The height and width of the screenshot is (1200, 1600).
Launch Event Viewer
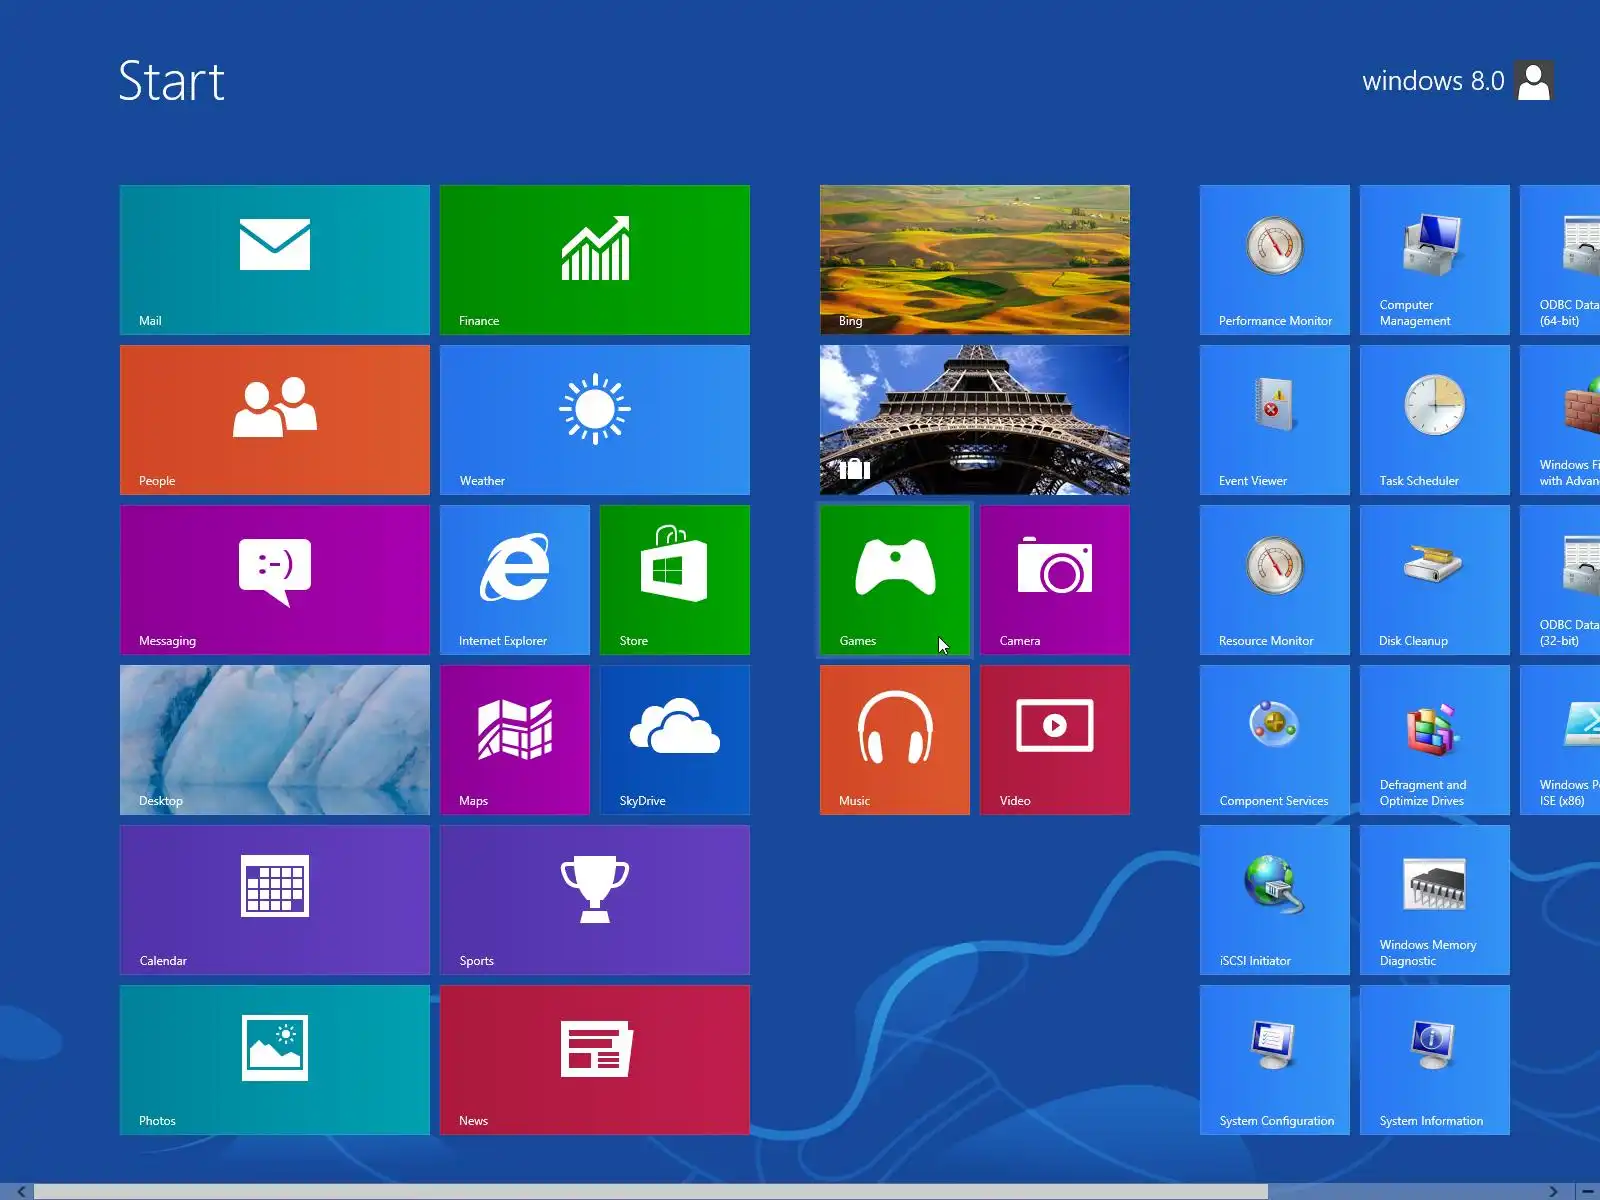(x=1275, y=420)
